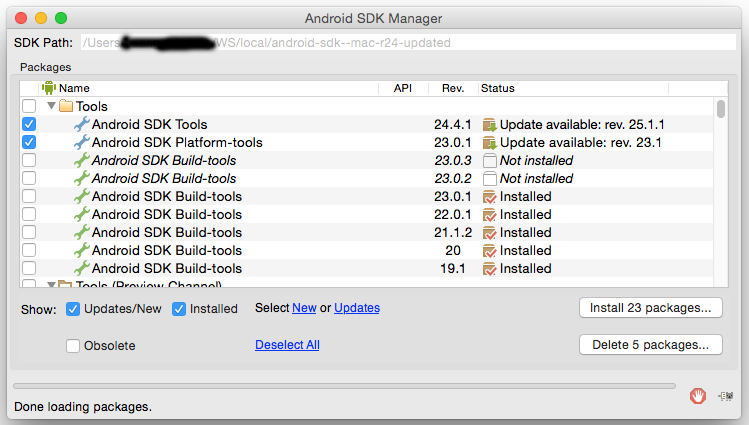
Task: Toggle the Updates/New show filter
Action: click(73, 309)
